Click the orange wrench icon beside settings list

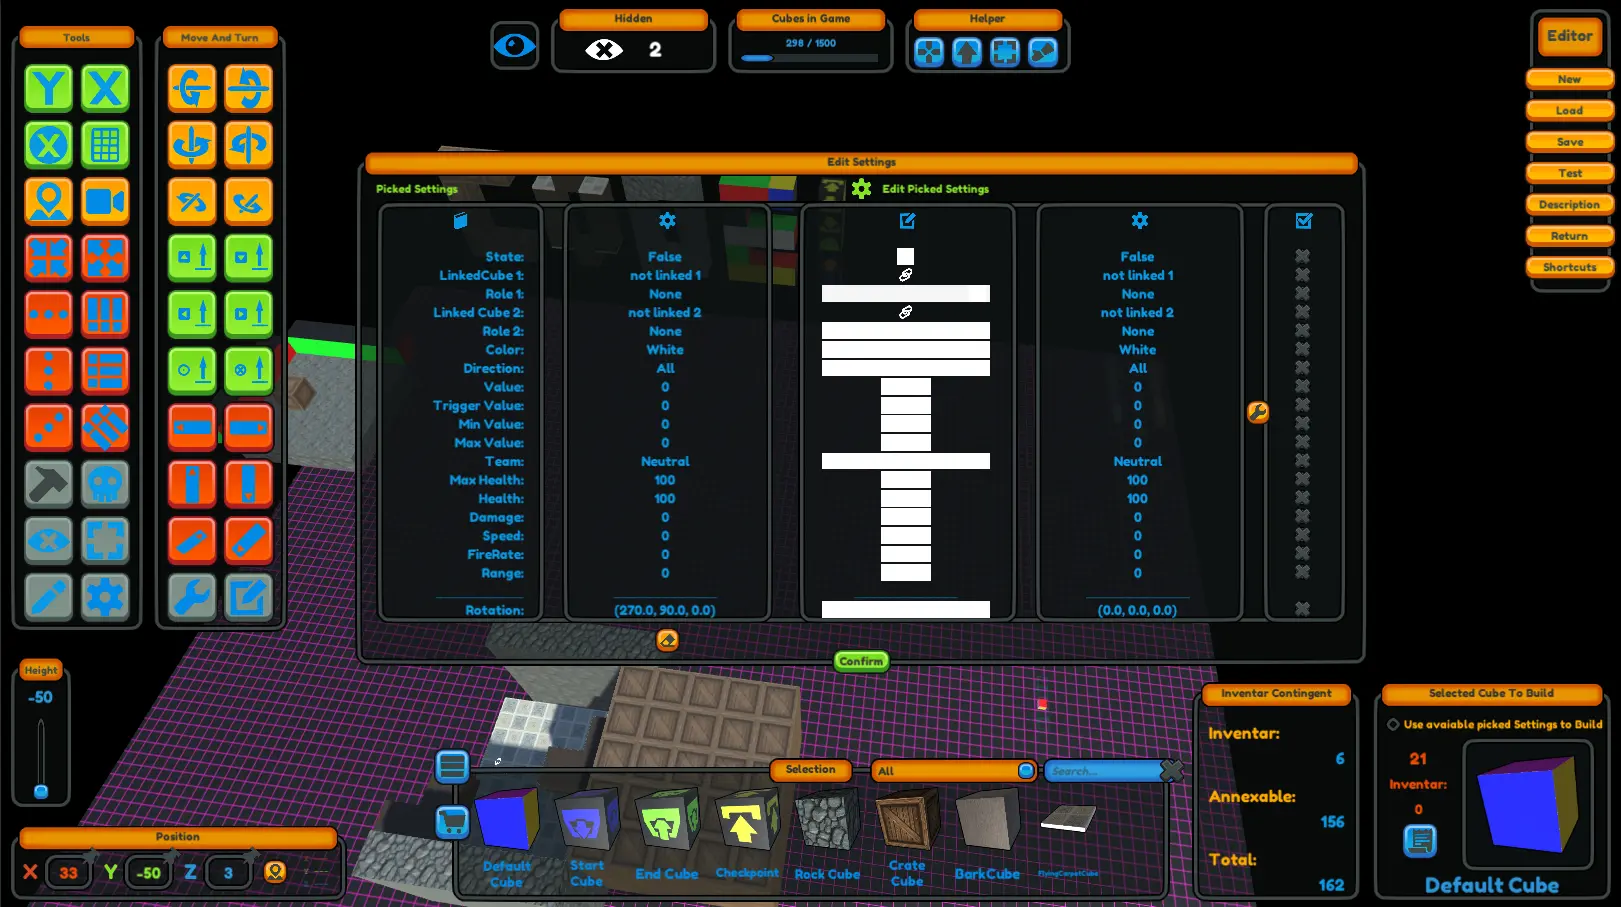click(1258, 412)
